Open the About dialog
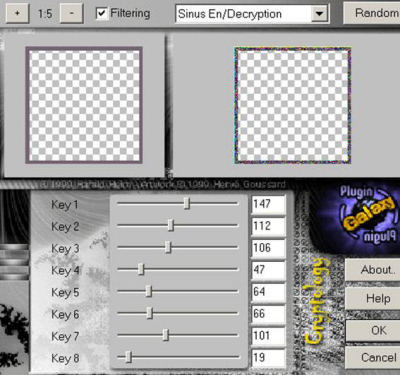 click(373, 270)
